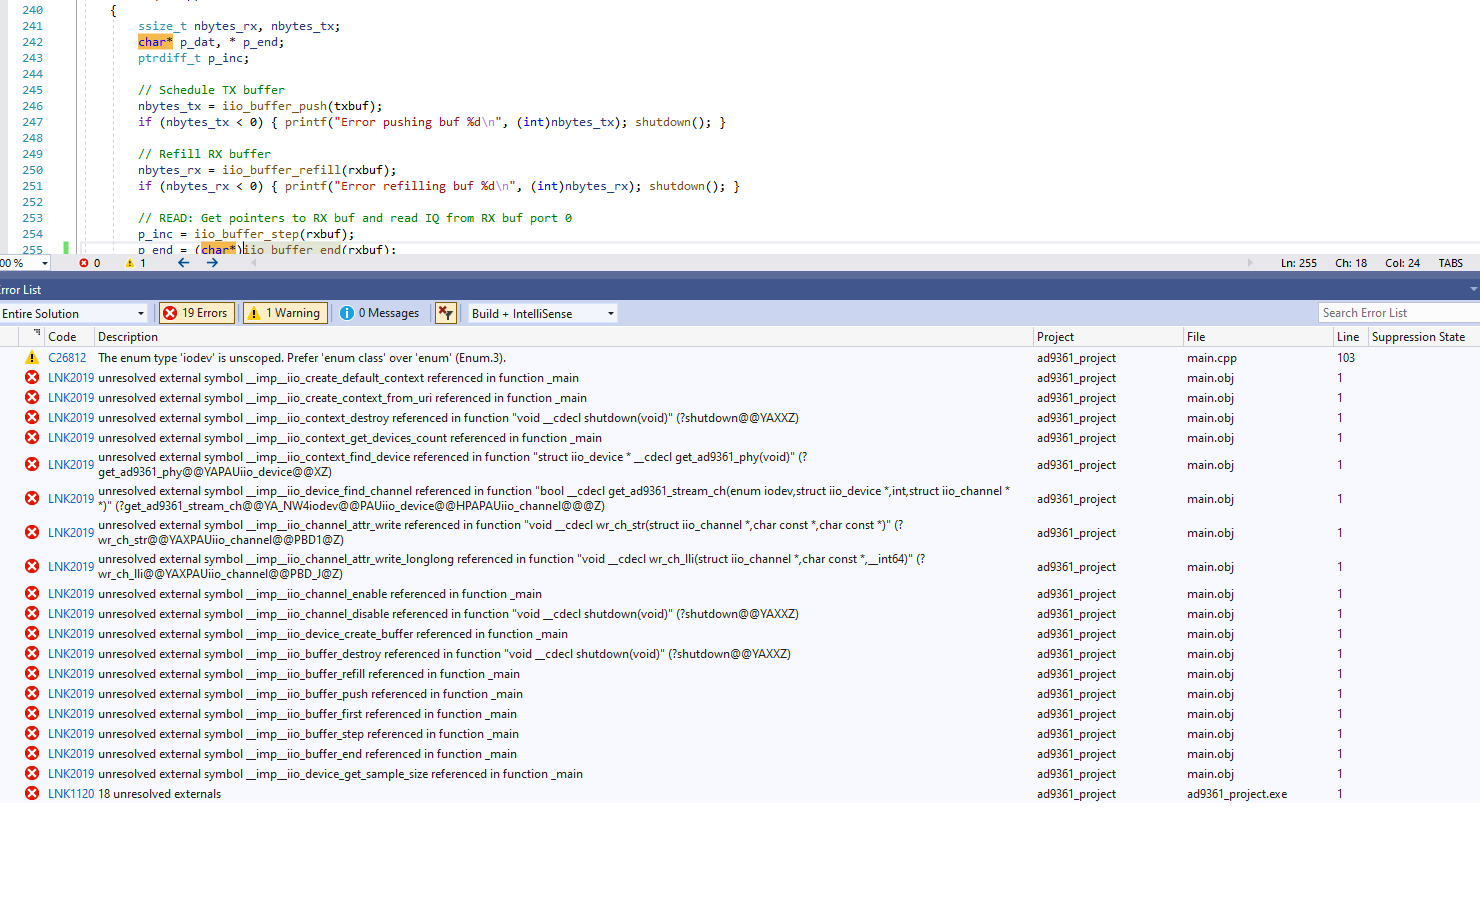Click the Navigate Forward arrow
Image resolution: width=1480 pixels, height=914 pixels.
click(211, 262)
